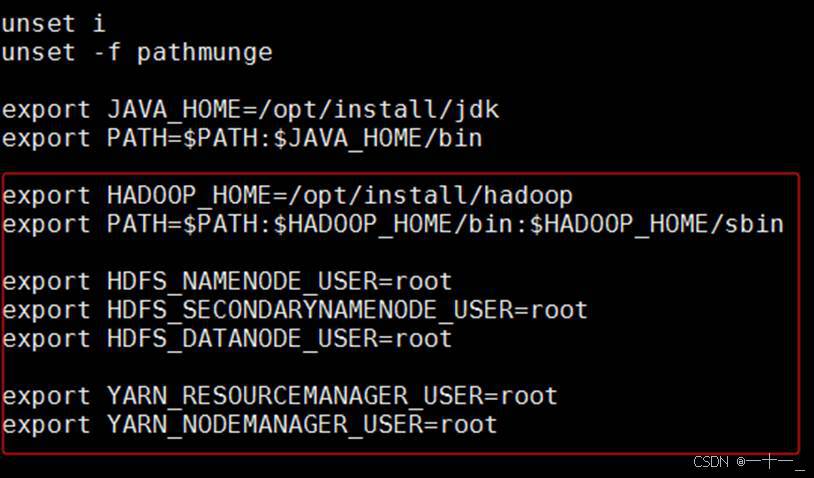The height and width of the screenshot is (478, 814).
Task: Click '$HADOOP_HOME/bin' in PATH line
Action: click(x=393, y=225)
